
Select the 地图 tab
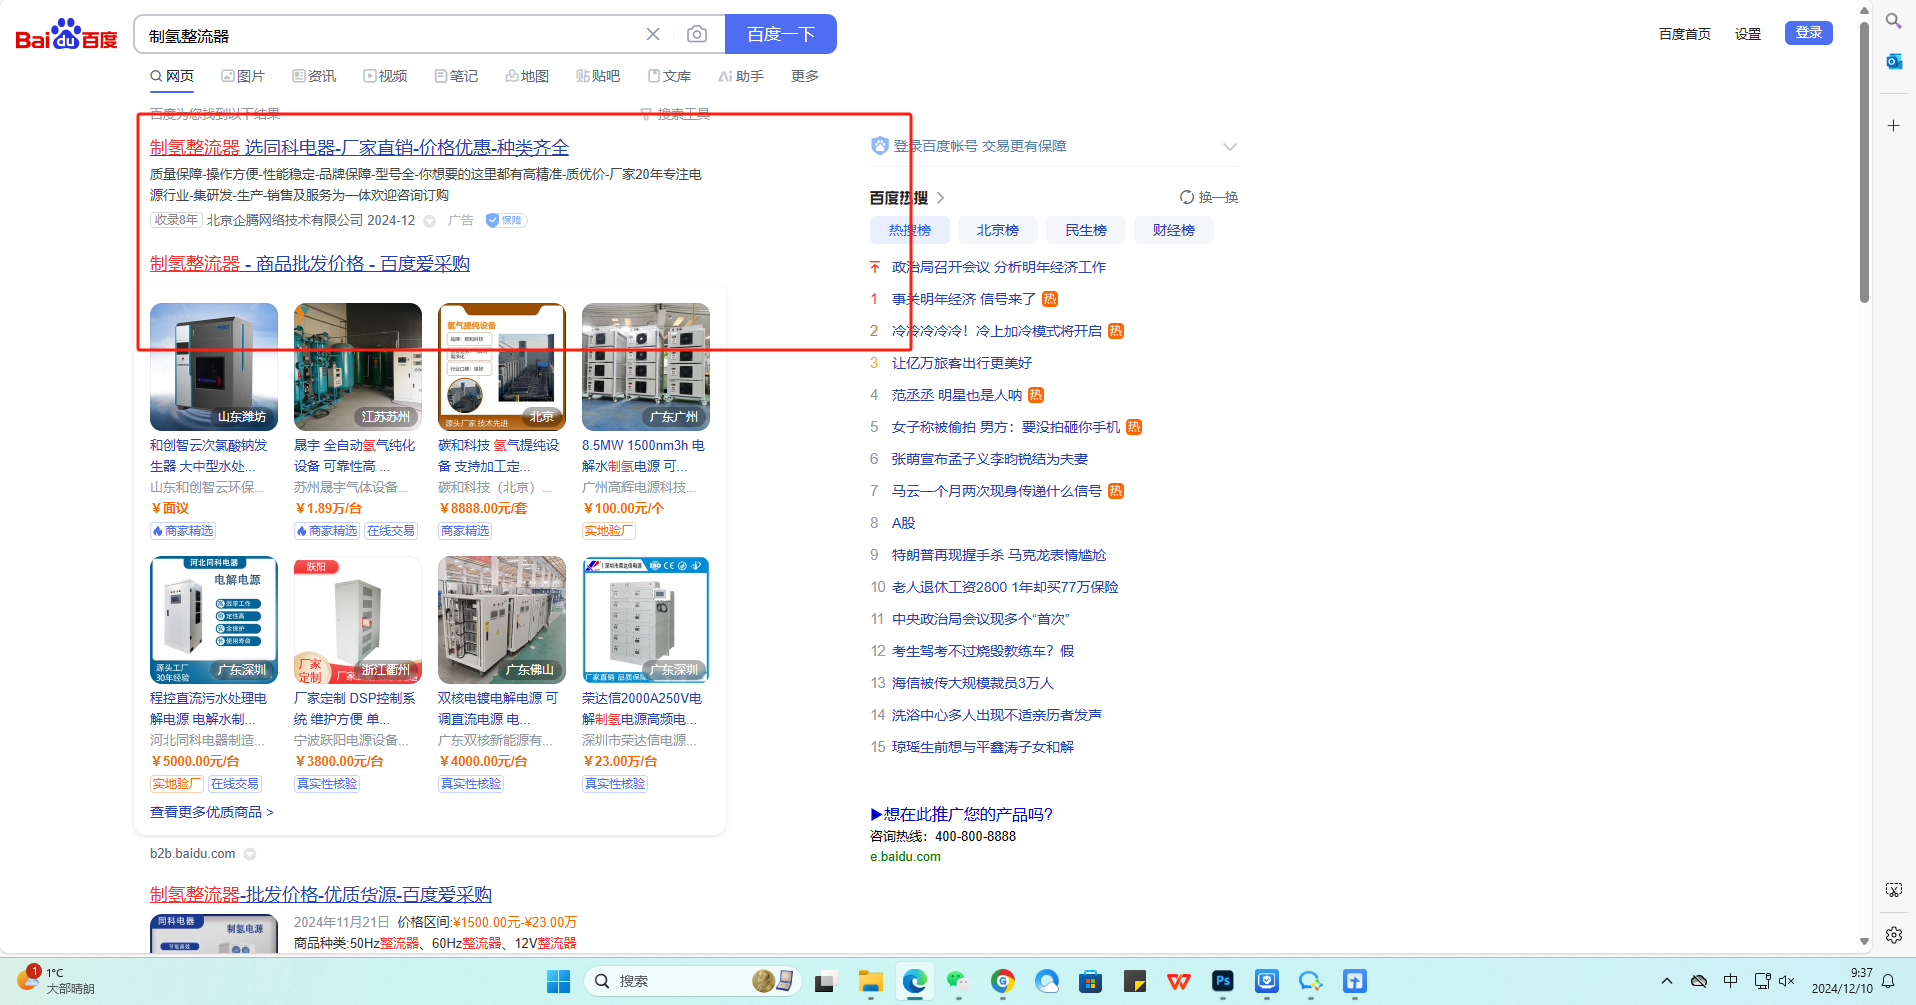point(527,76)
